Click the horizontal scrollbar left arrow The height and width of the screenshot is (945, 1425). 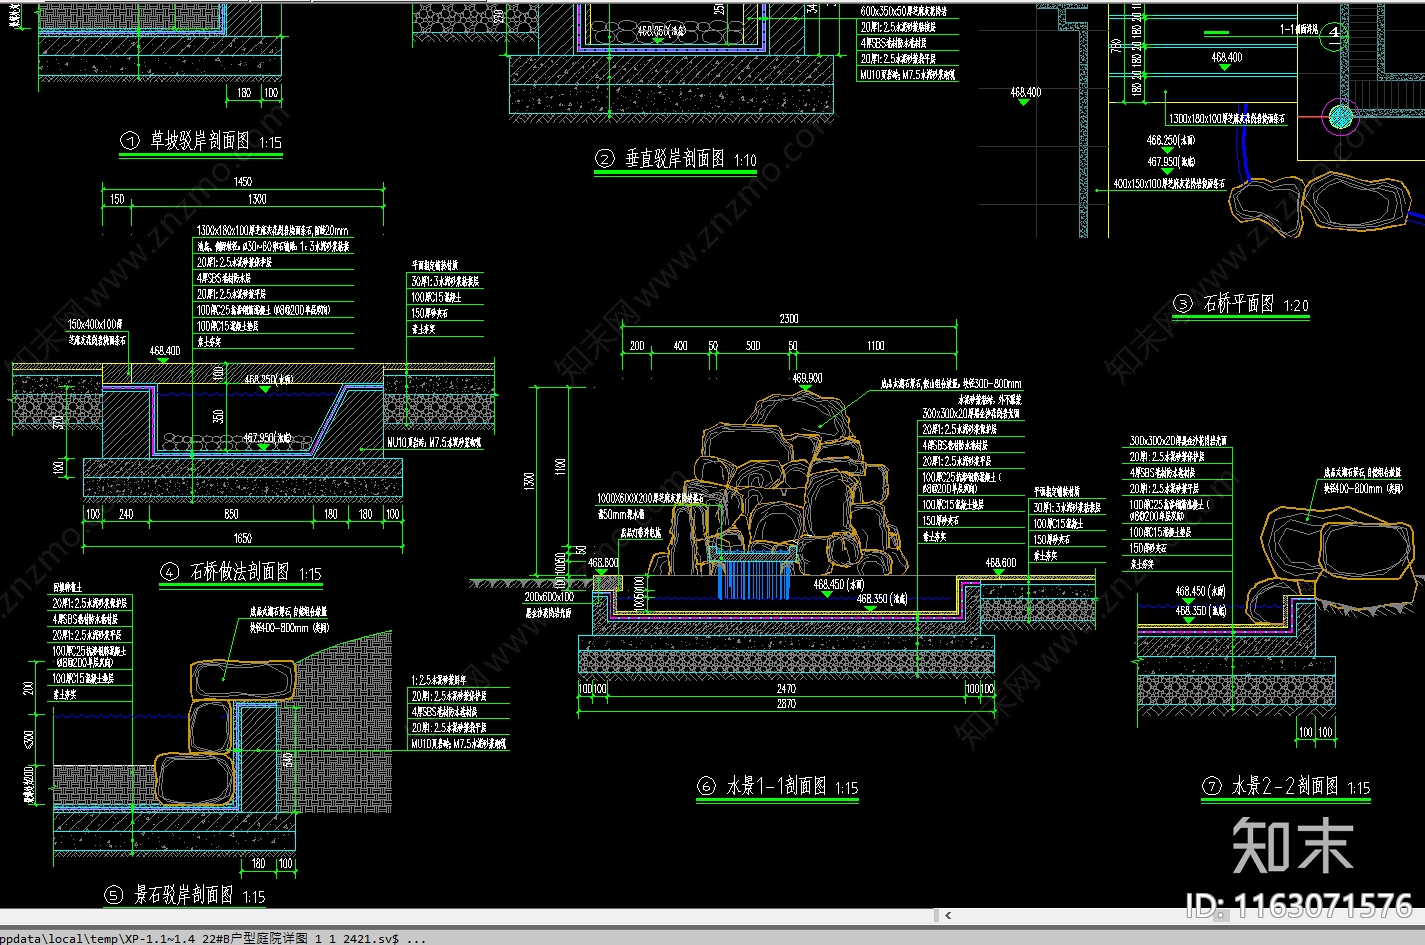click(x=947, y=915)
